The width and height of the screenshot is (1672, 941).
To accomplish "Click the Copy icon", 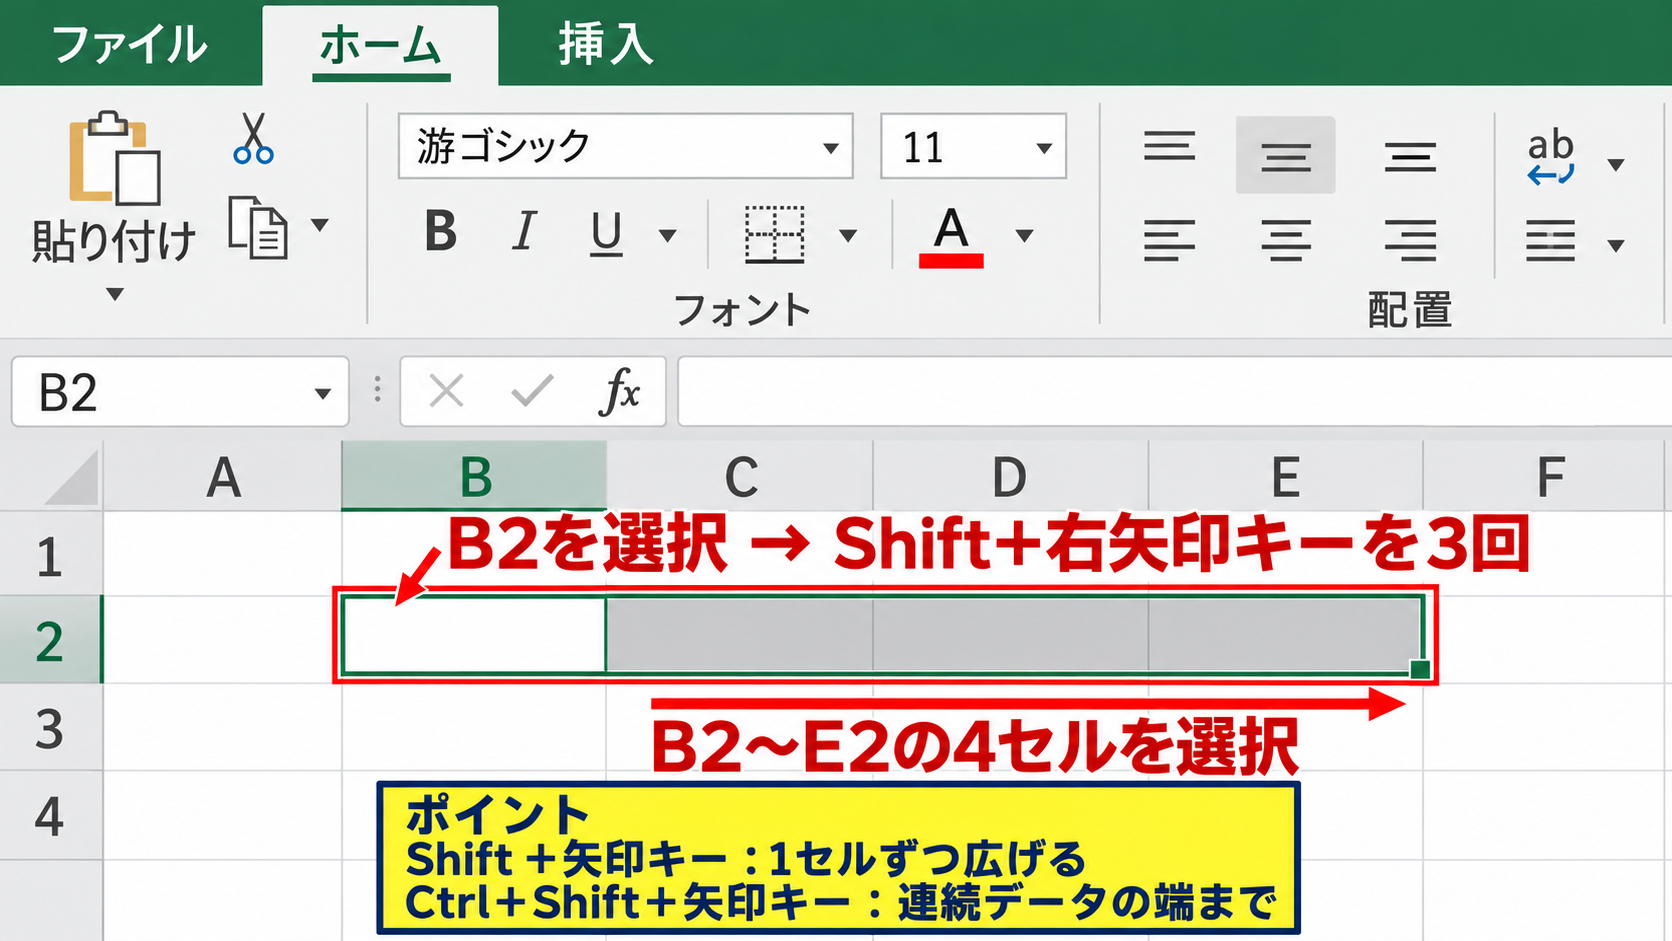I will [258, 228].
